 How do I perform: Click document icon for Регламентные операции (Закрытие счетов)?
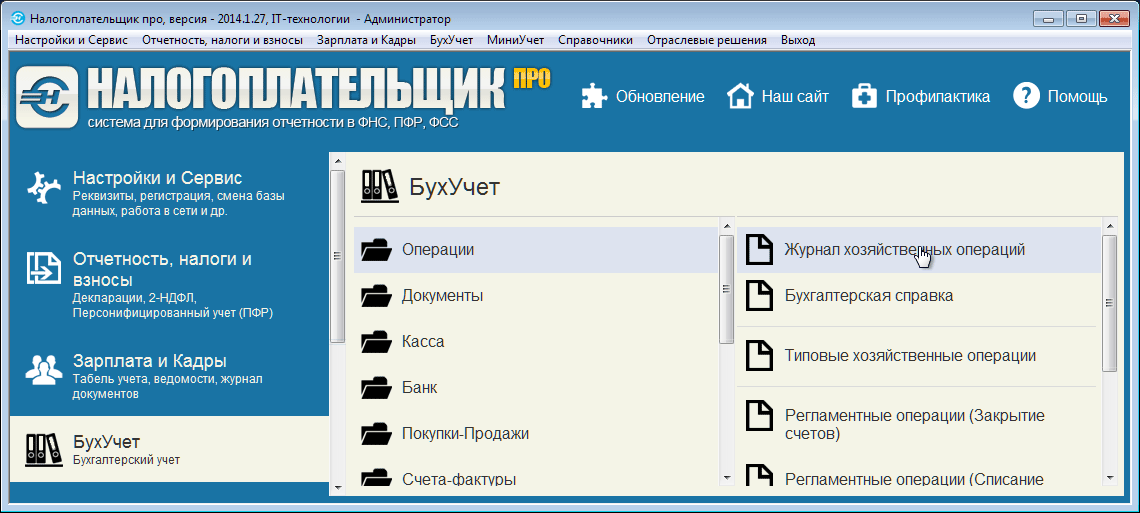coord(760,416)
